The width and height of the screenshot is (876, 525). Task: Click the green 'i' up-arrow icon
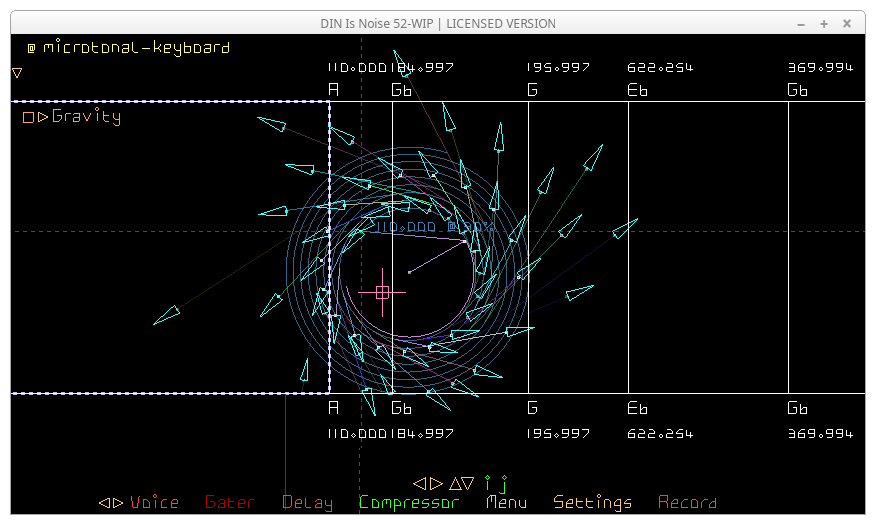click(488, 483)
